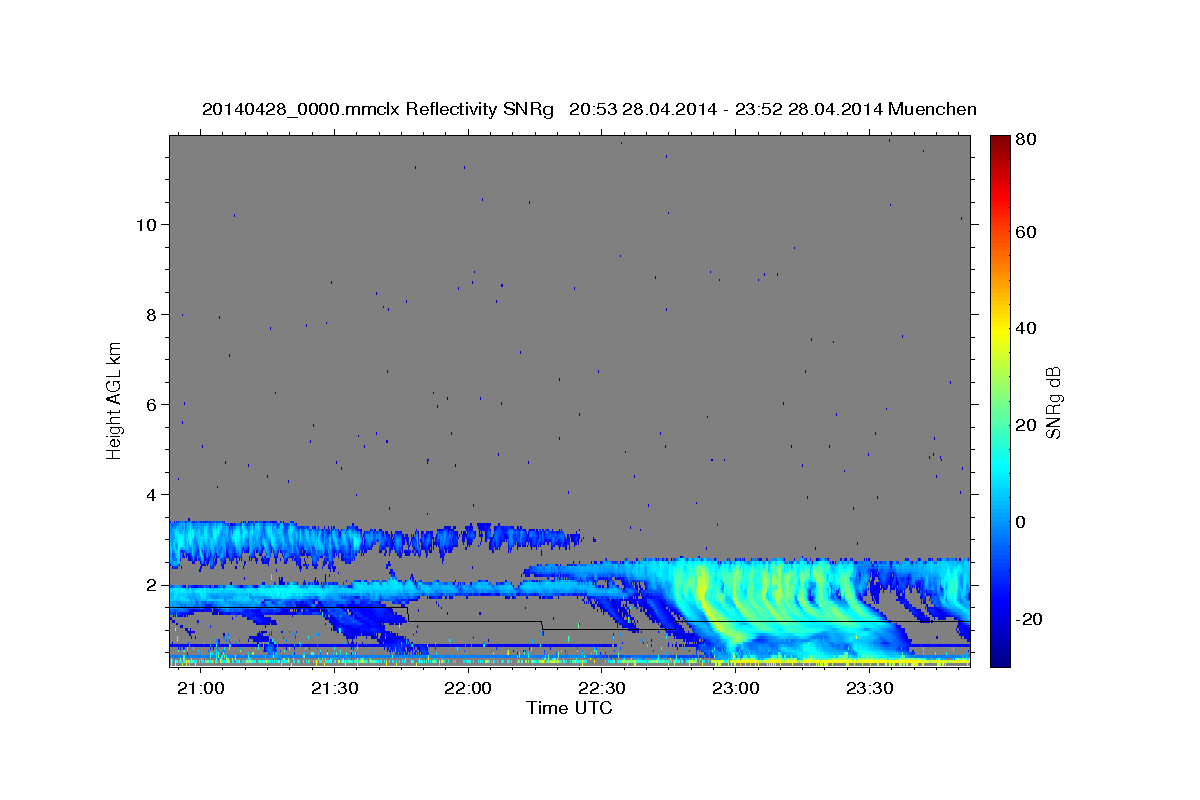The image size is (1200, 800).
Task: Click the 23:30 time tick label
Action: click(870, 689)
